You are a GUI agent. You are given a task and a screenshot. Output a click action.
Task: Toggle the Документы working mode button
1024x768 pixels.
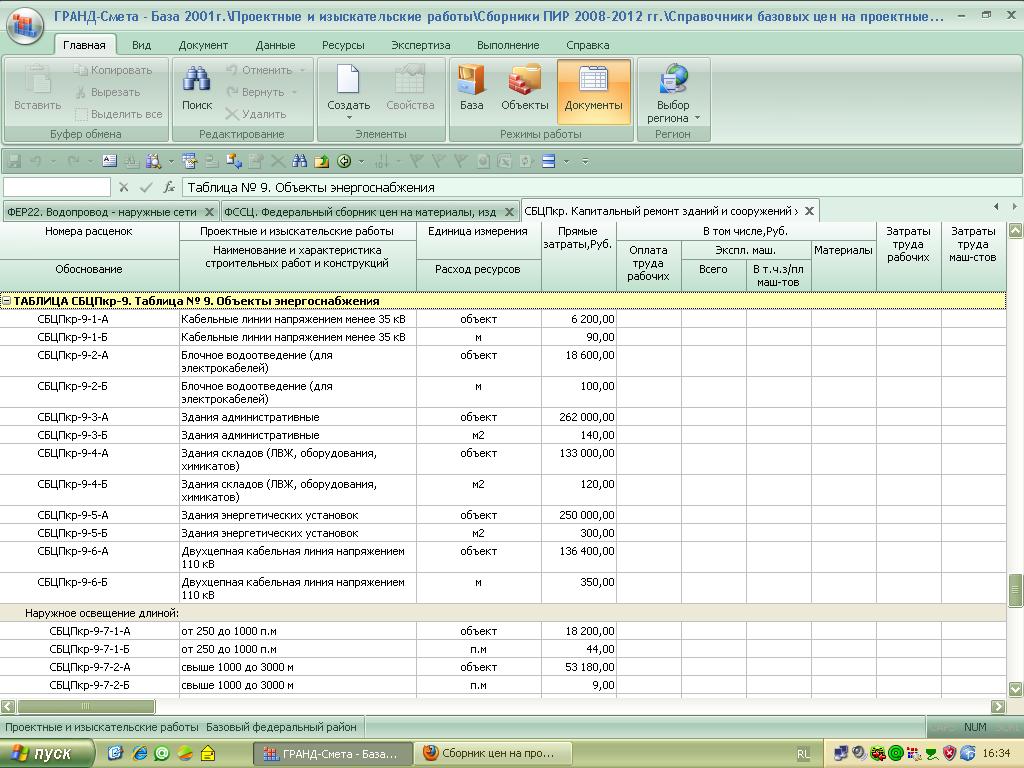(593, 89)
